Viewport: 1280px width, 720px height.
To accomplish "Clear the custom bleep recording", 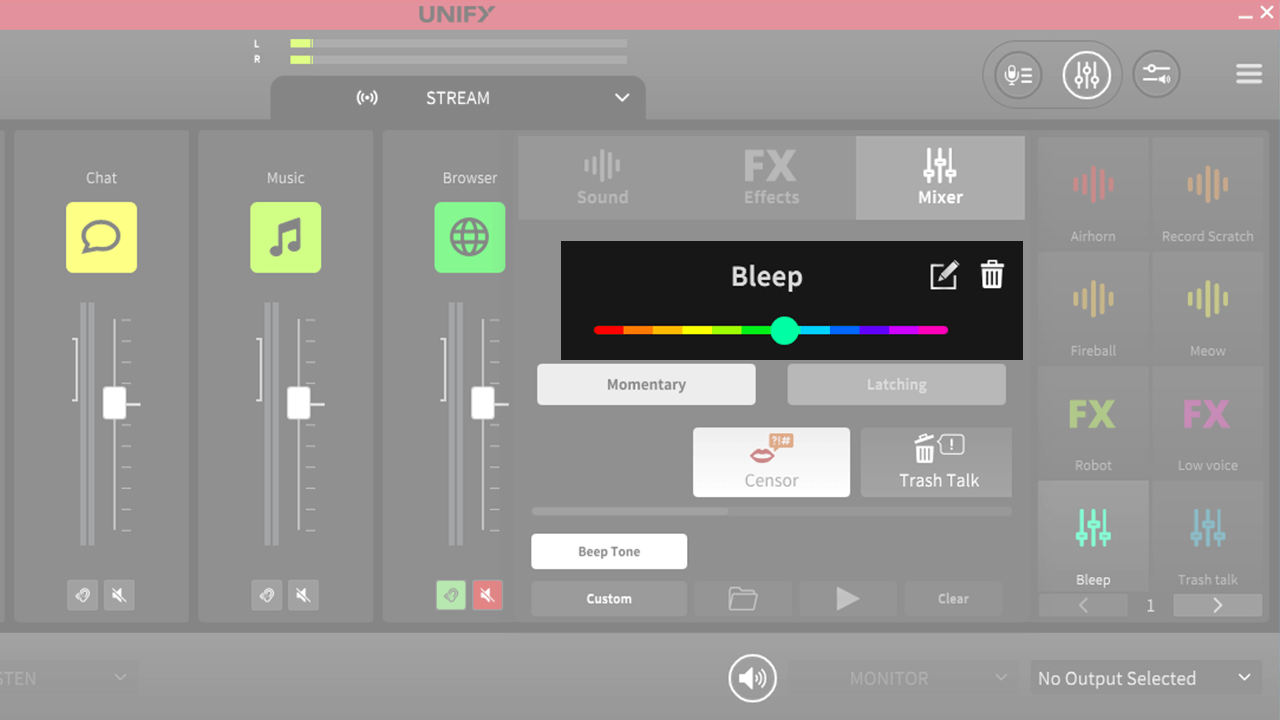I will coord(952,598).
